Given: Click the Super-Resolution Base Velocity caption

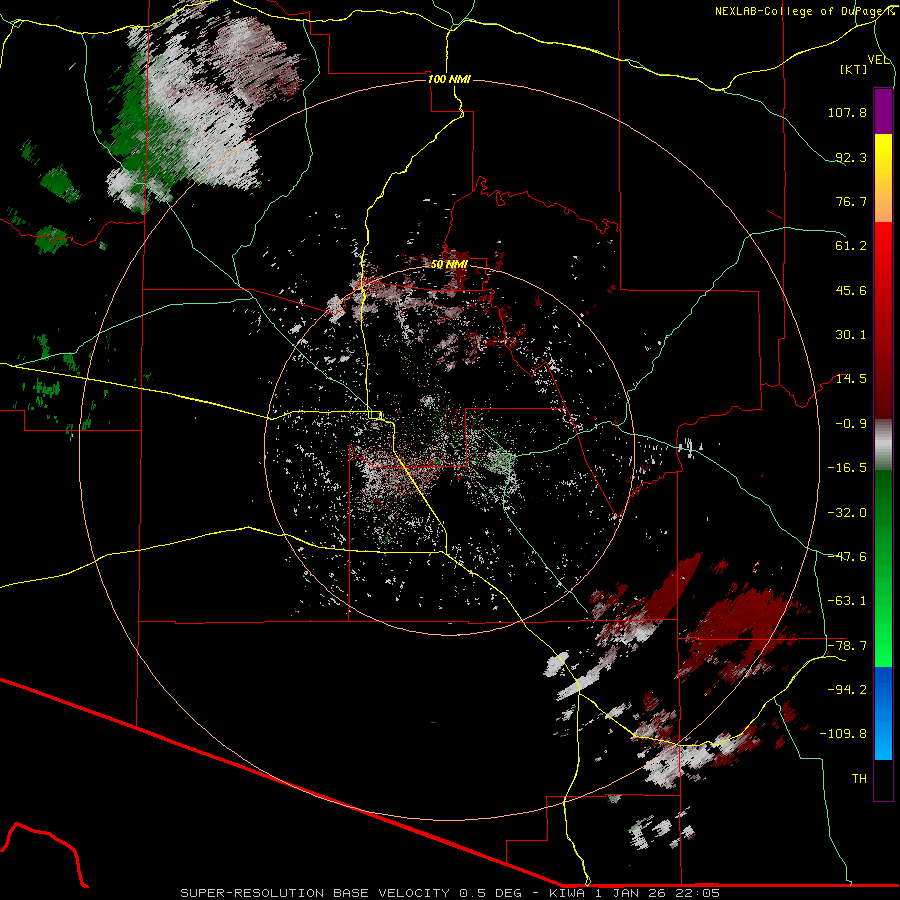Looking at the screenshot, I should click(449, 893).
